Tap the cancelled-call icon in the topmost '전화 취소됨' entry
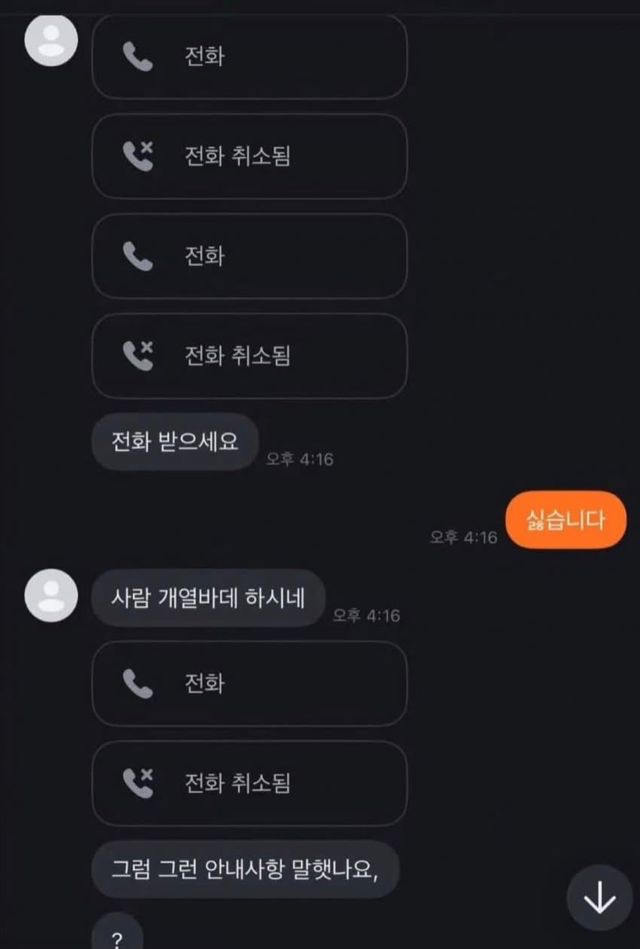640x949 pixels. point(138,156)
